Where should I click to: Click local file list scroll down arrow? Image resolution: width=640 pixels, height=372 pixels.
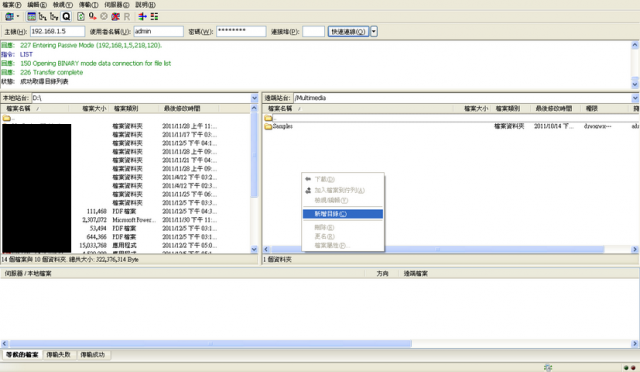tap(254, 249)
